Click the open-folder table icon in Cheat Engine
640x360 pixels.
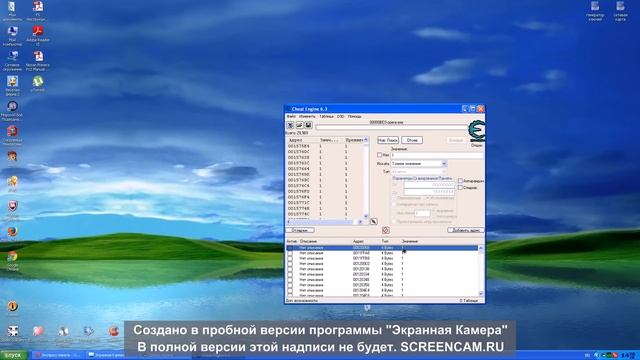[x=299, y=125]
